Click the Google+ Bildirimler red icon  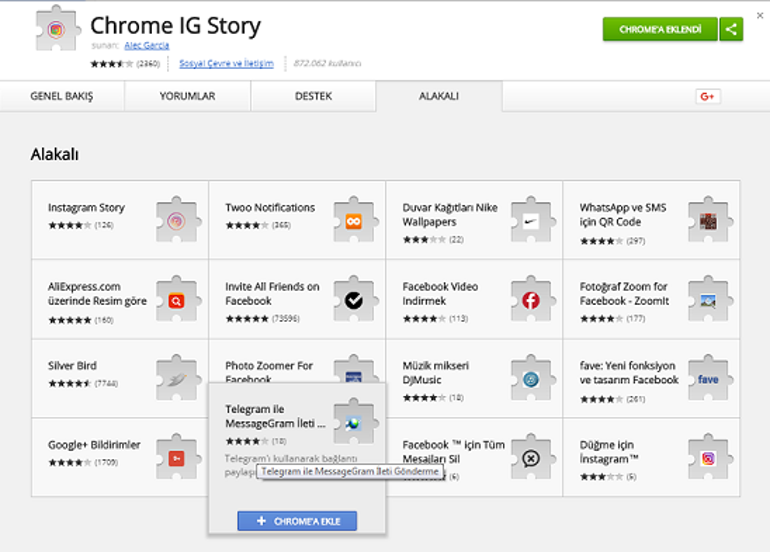[176, 458]
